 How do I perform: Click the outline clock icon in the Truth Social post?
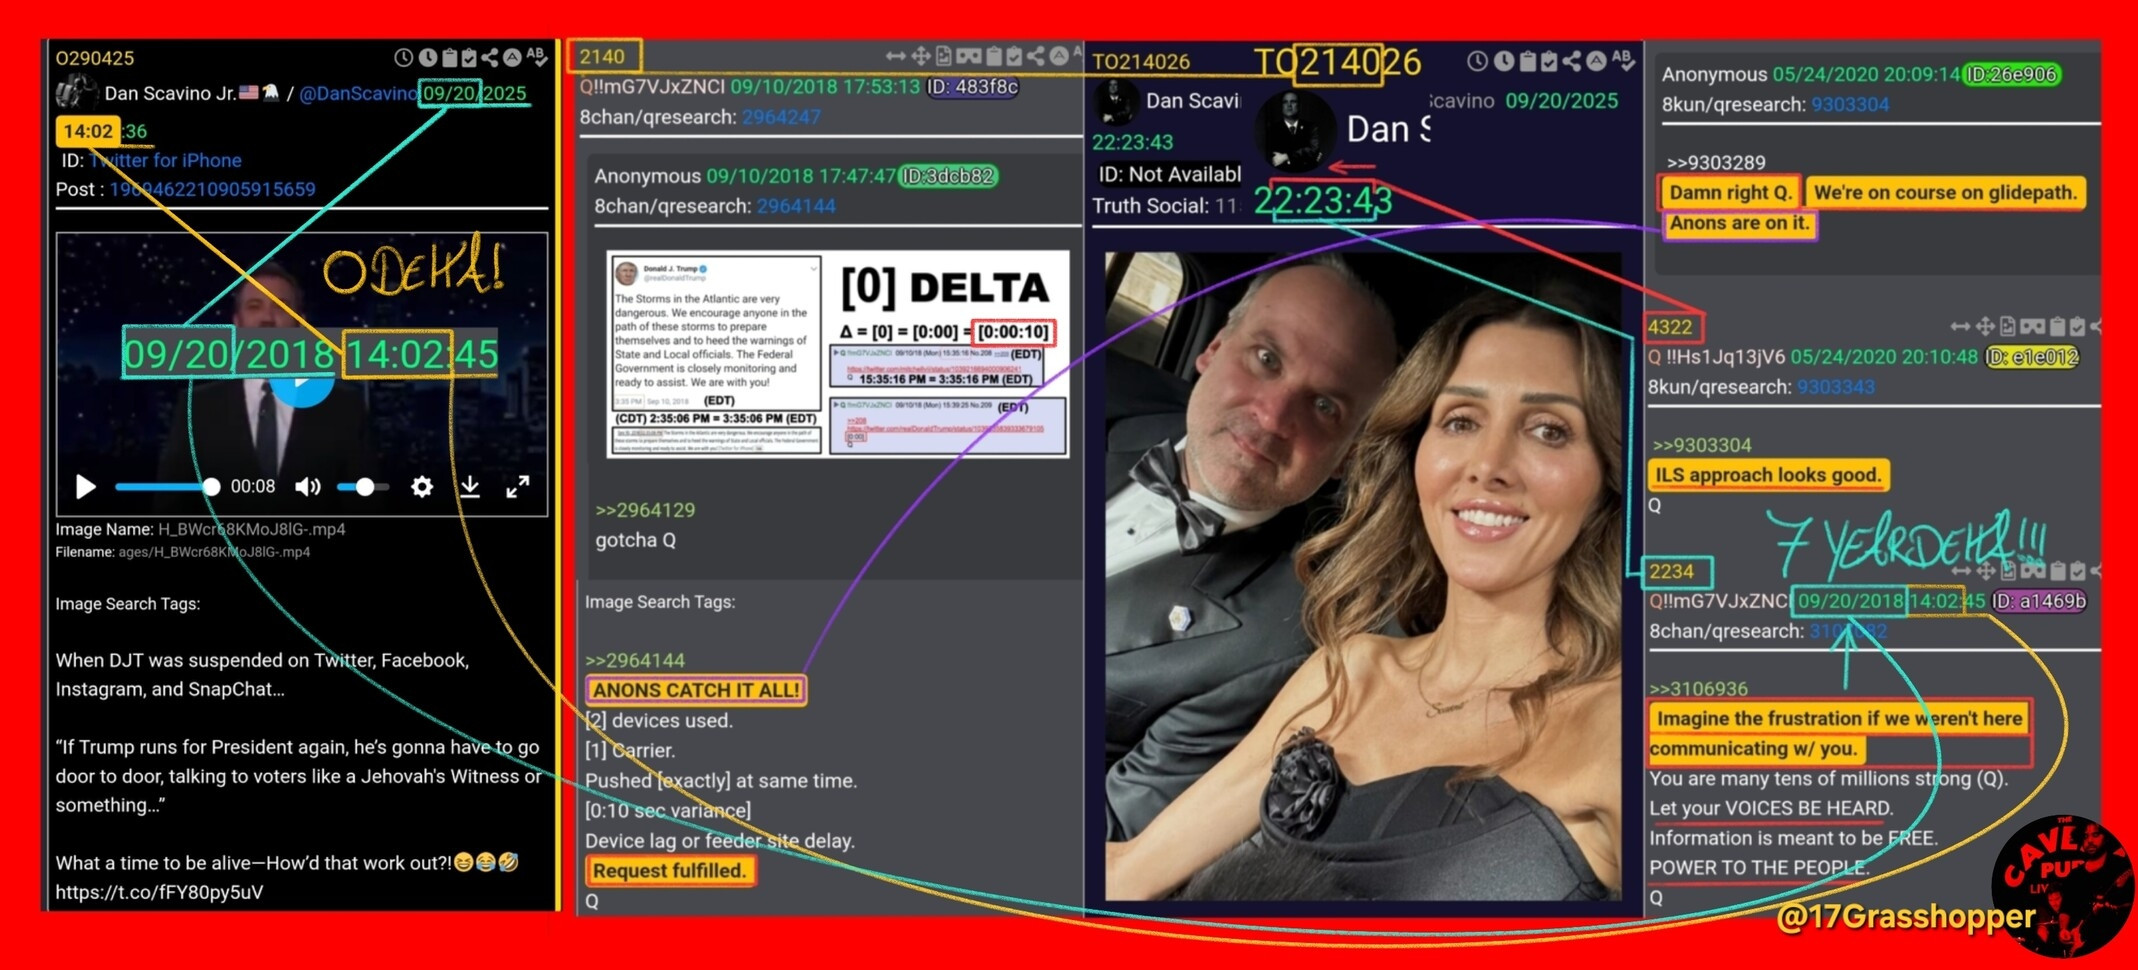tap(1477, 61)
